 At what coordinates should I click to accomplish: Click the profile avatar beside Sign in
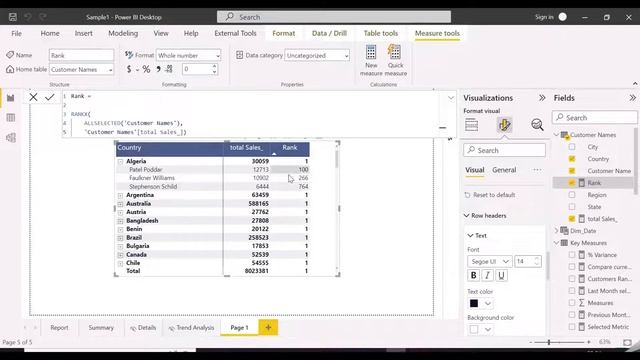[562, 17]
